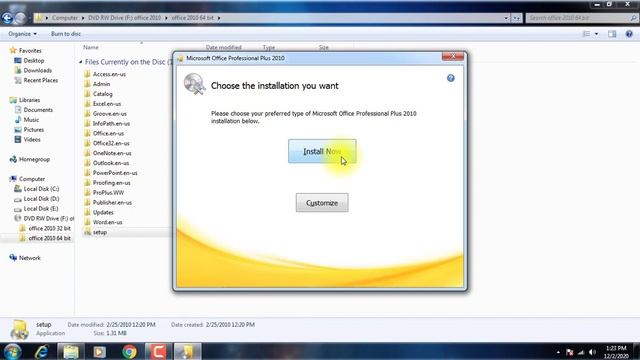Select the Office32.en-us folder
640x360 pixels.
point(111,143)
